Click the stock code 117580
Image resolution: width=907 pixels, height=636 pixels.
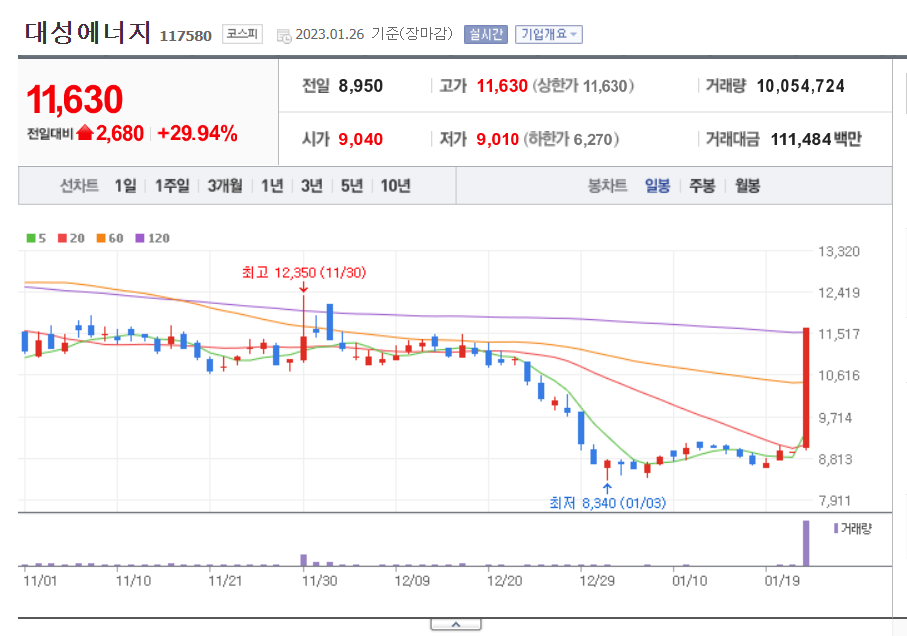click(x=185, y=36)
